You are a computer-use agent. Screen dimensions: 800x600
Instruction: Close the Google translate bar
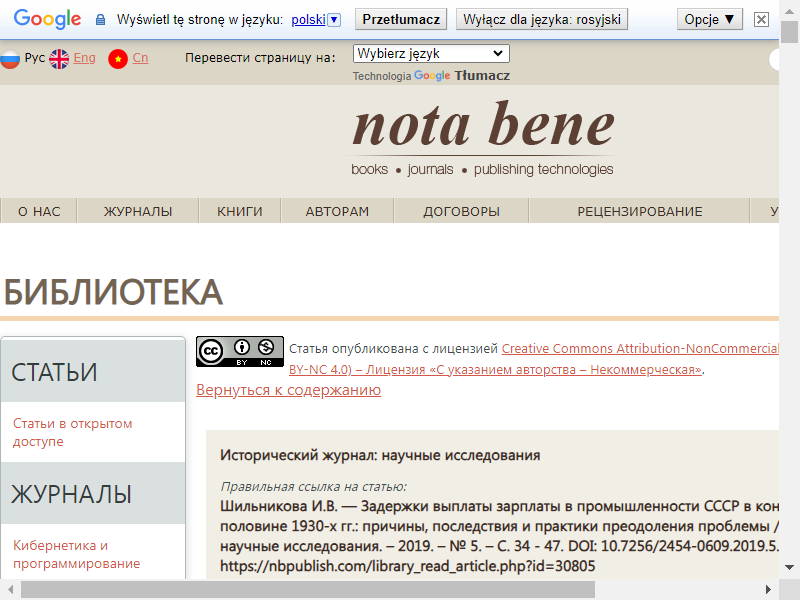(x=762, y=19)
